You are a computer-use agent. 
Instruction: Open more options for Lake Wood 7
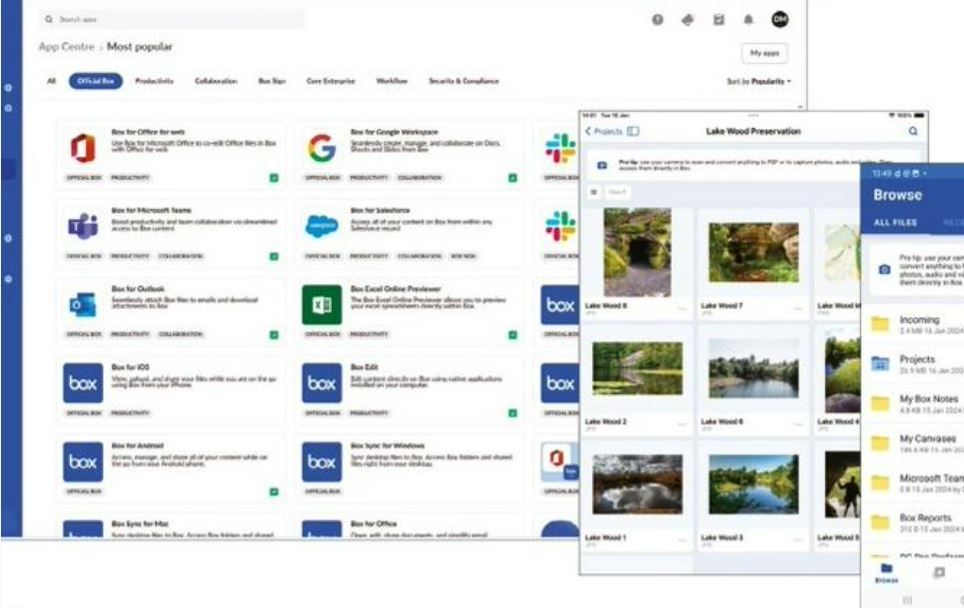pyautogui.click(x=798, y=309)
